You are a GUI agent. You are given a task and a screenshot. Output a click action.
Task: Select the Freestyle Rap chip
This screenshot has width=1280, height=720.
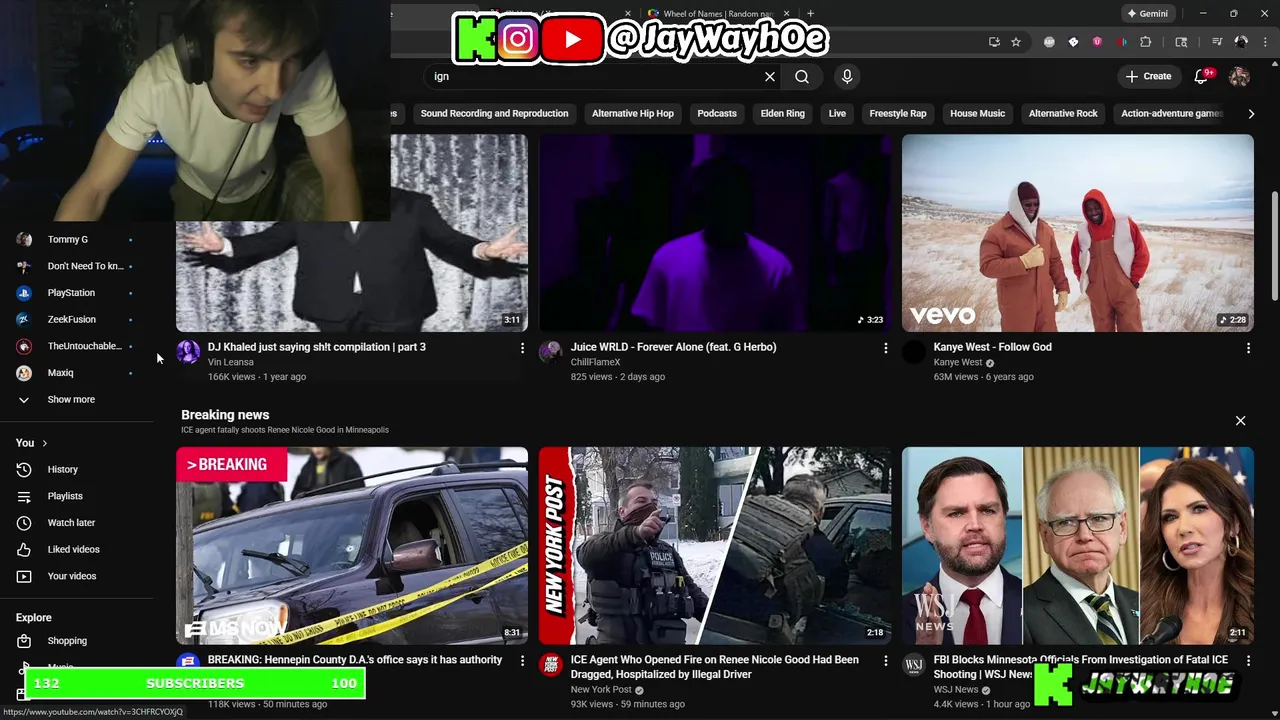click(x=898, y=114)
